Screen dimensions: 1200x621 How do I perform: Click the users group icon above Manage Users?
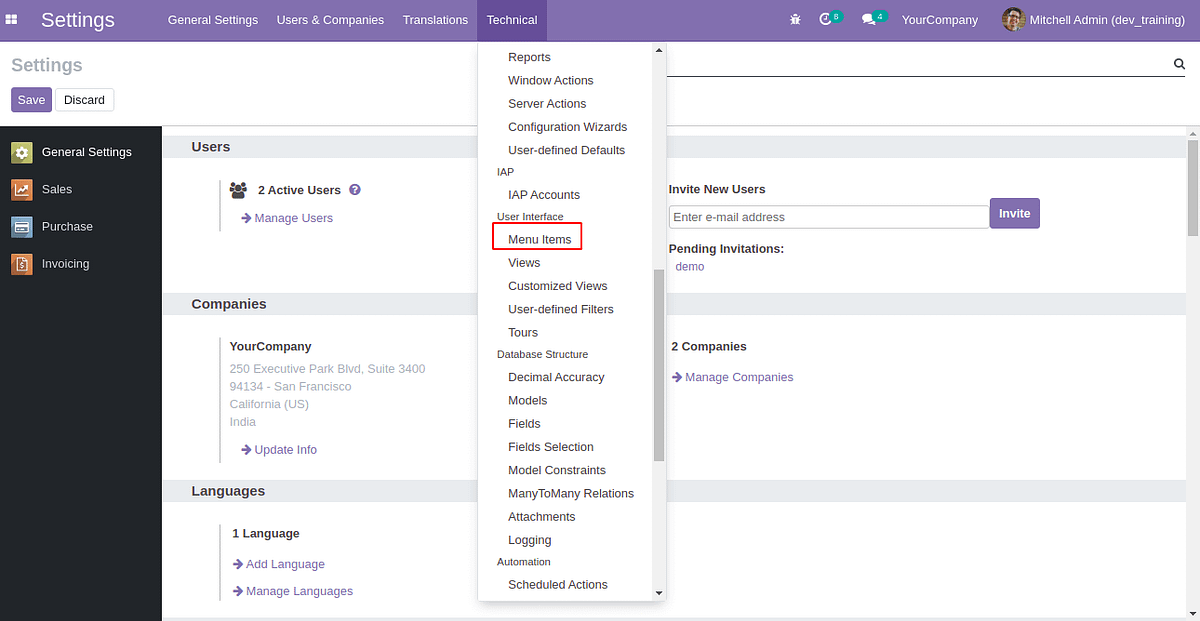coord(237,190)
